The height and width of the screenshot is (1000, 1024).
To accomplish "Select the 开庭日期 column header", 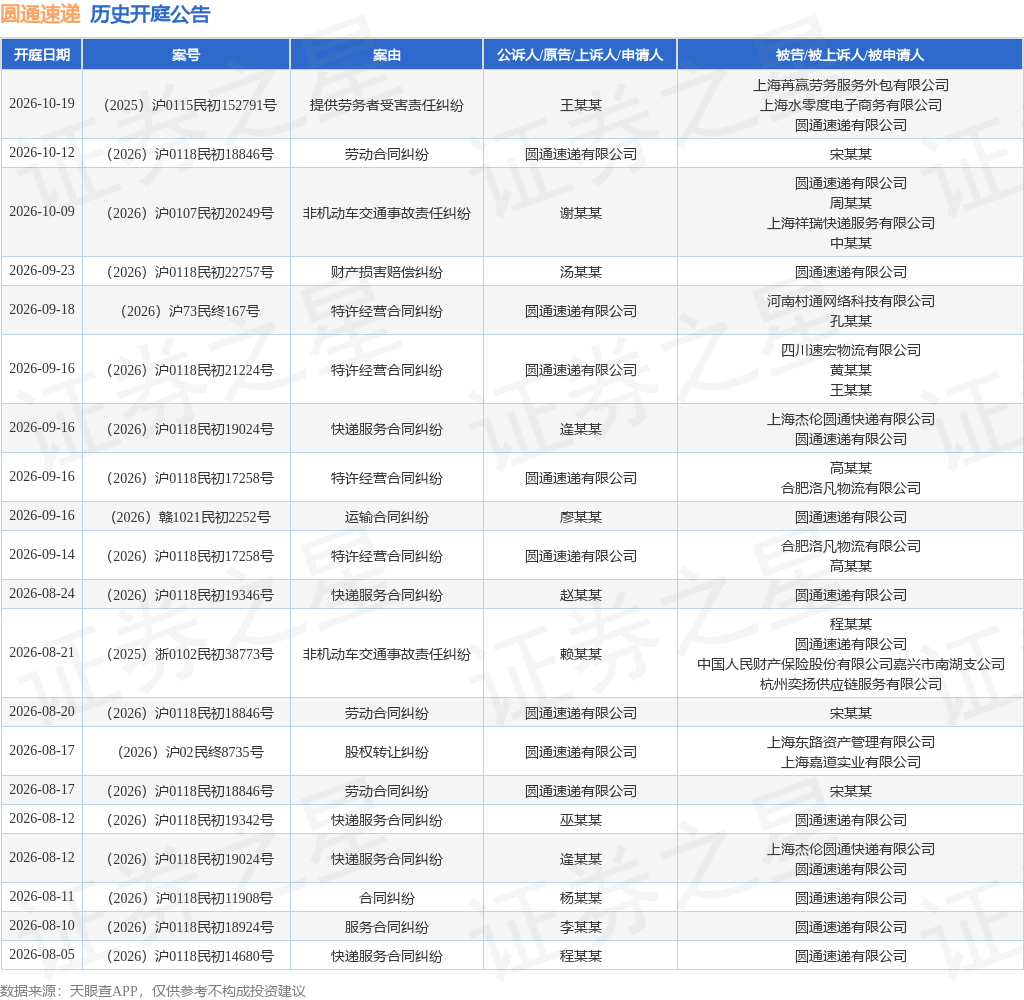I will (x=42, y=55).
